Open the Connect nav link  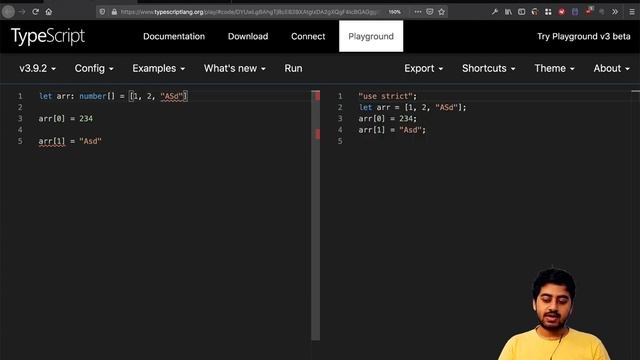point(308,36)
